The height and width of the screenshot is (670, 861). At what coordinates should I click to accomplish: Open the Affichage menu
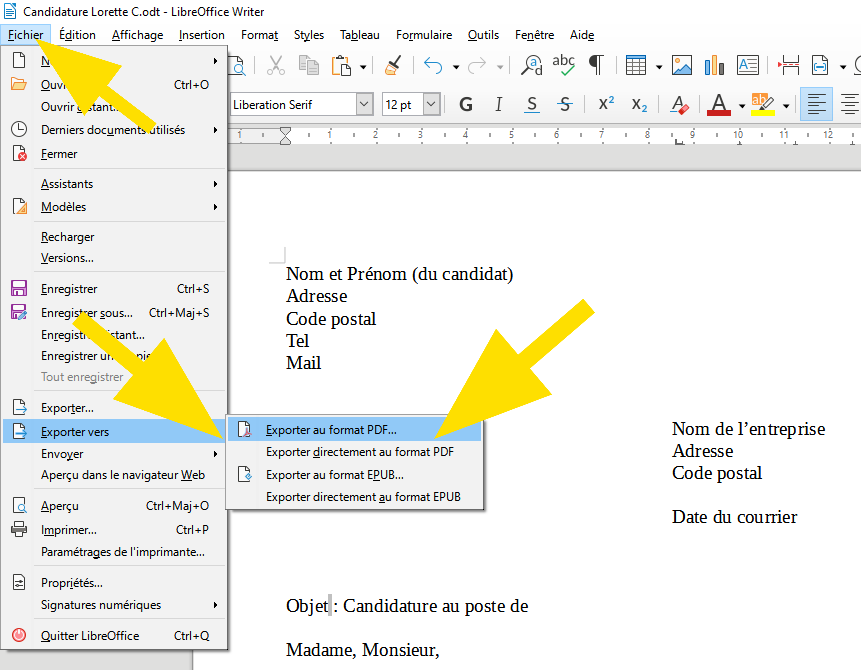tap(137, 35)
